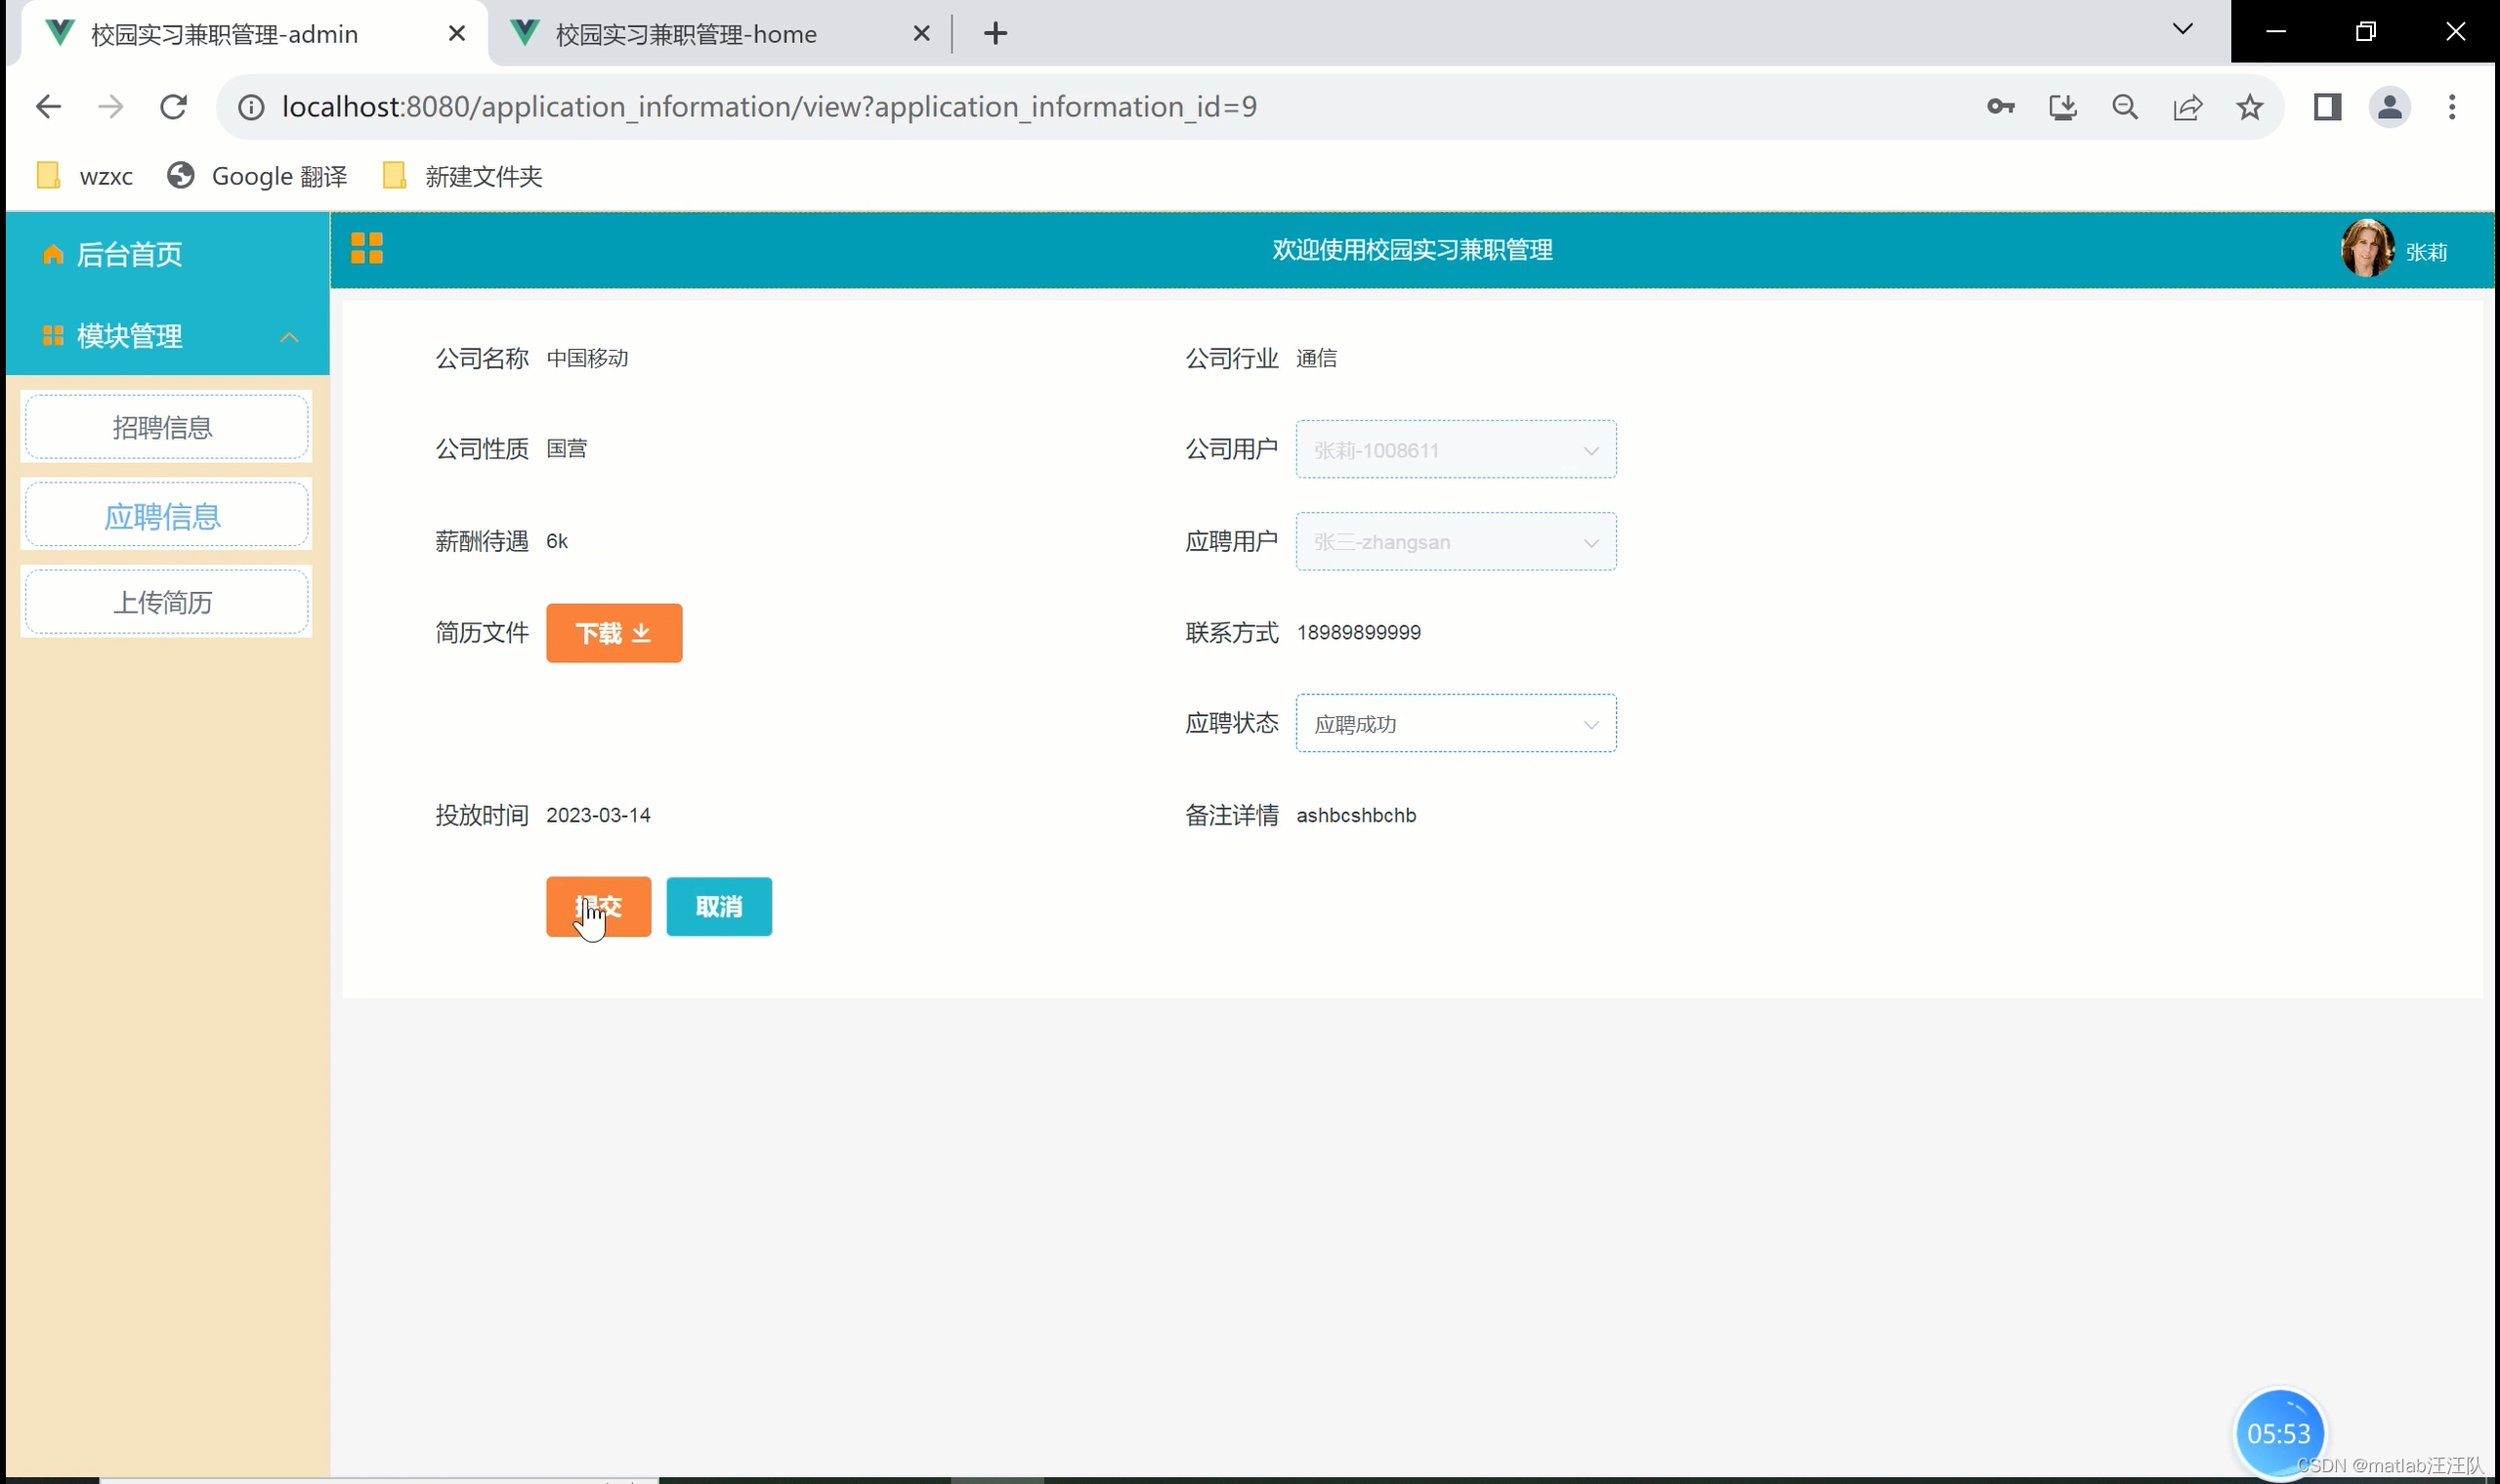This screenshot has height=1484, width=2500.
Task: Open browser zoom magnifier icon
Action: click(2125, 107)
